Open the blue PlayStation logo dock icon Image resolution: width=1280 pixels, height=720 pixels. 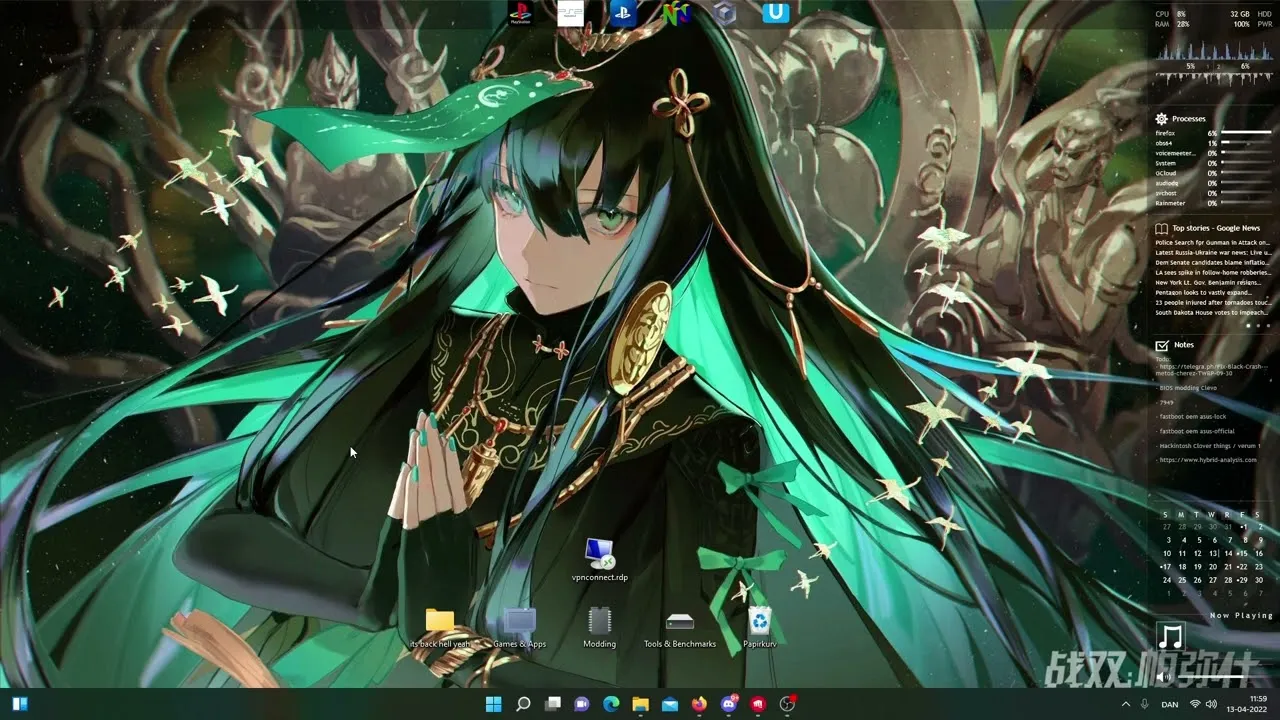tap(623, 13)
